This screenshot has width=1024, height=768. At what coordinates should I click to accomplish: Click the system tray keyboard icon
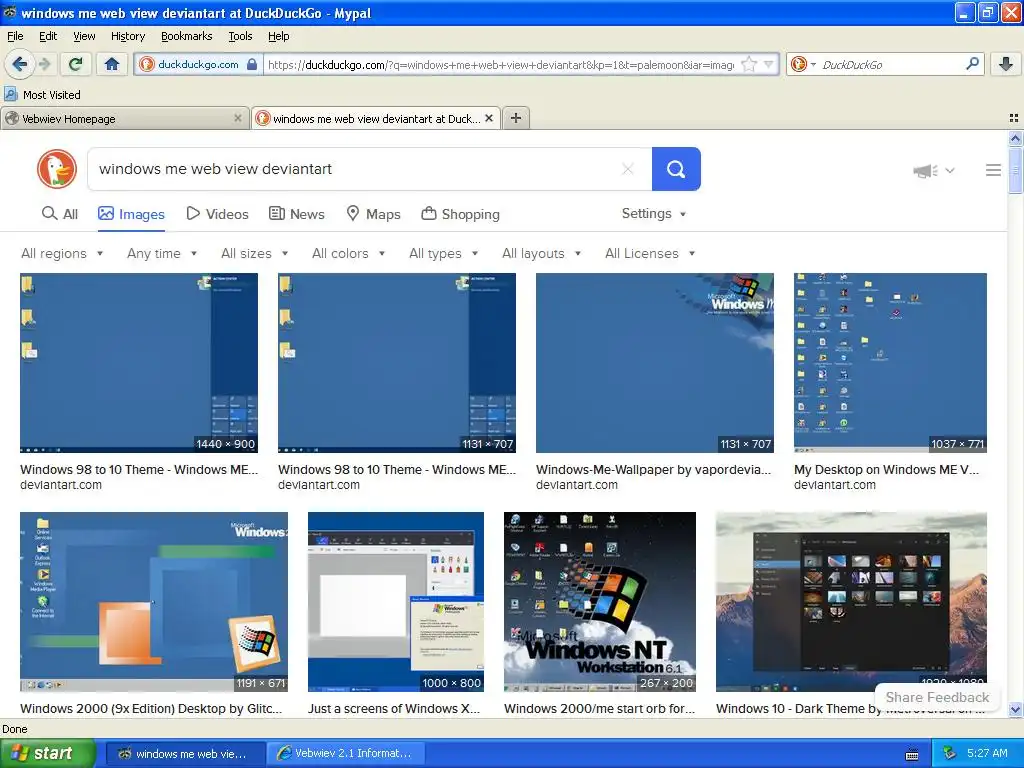912,754
